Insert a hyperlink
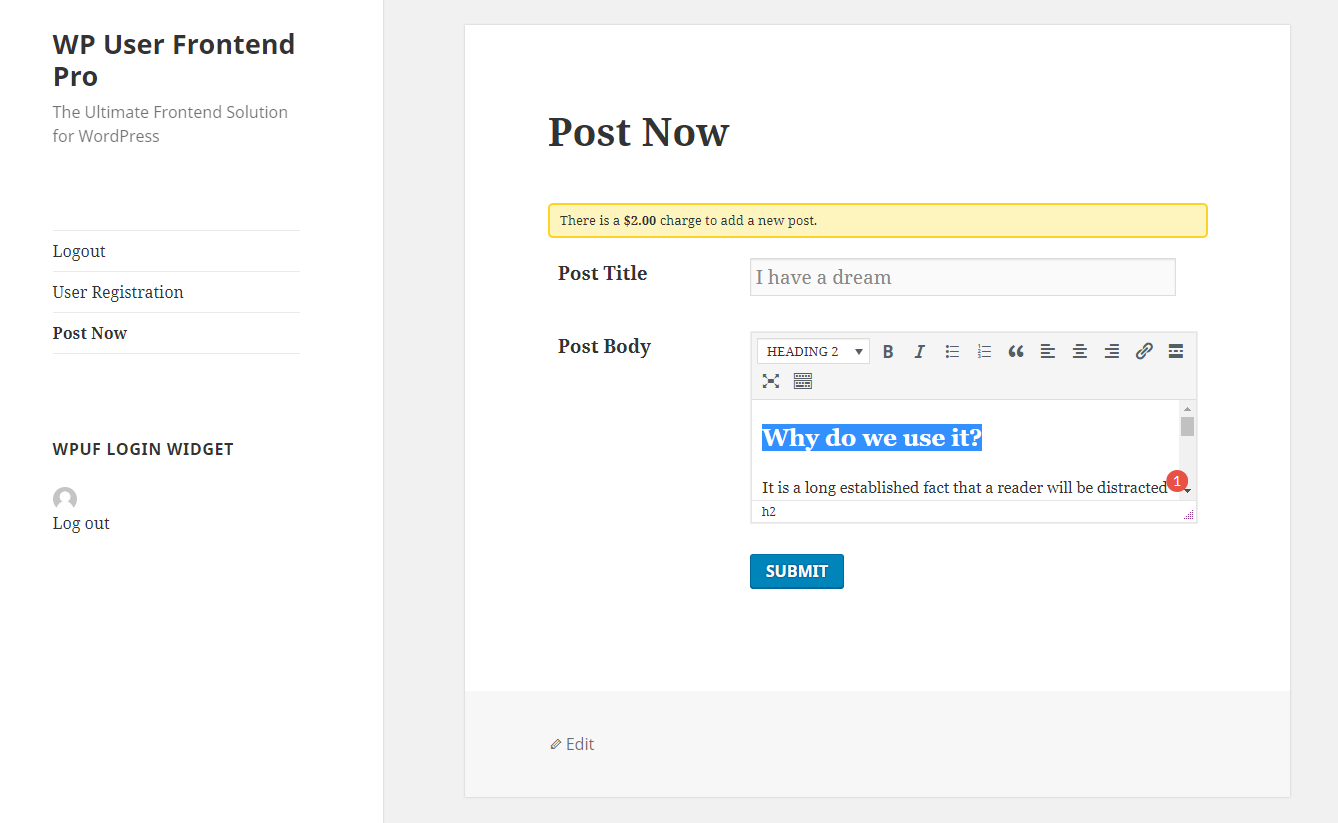Screen dimensions: 1338x823 (x=1143, y=351)
